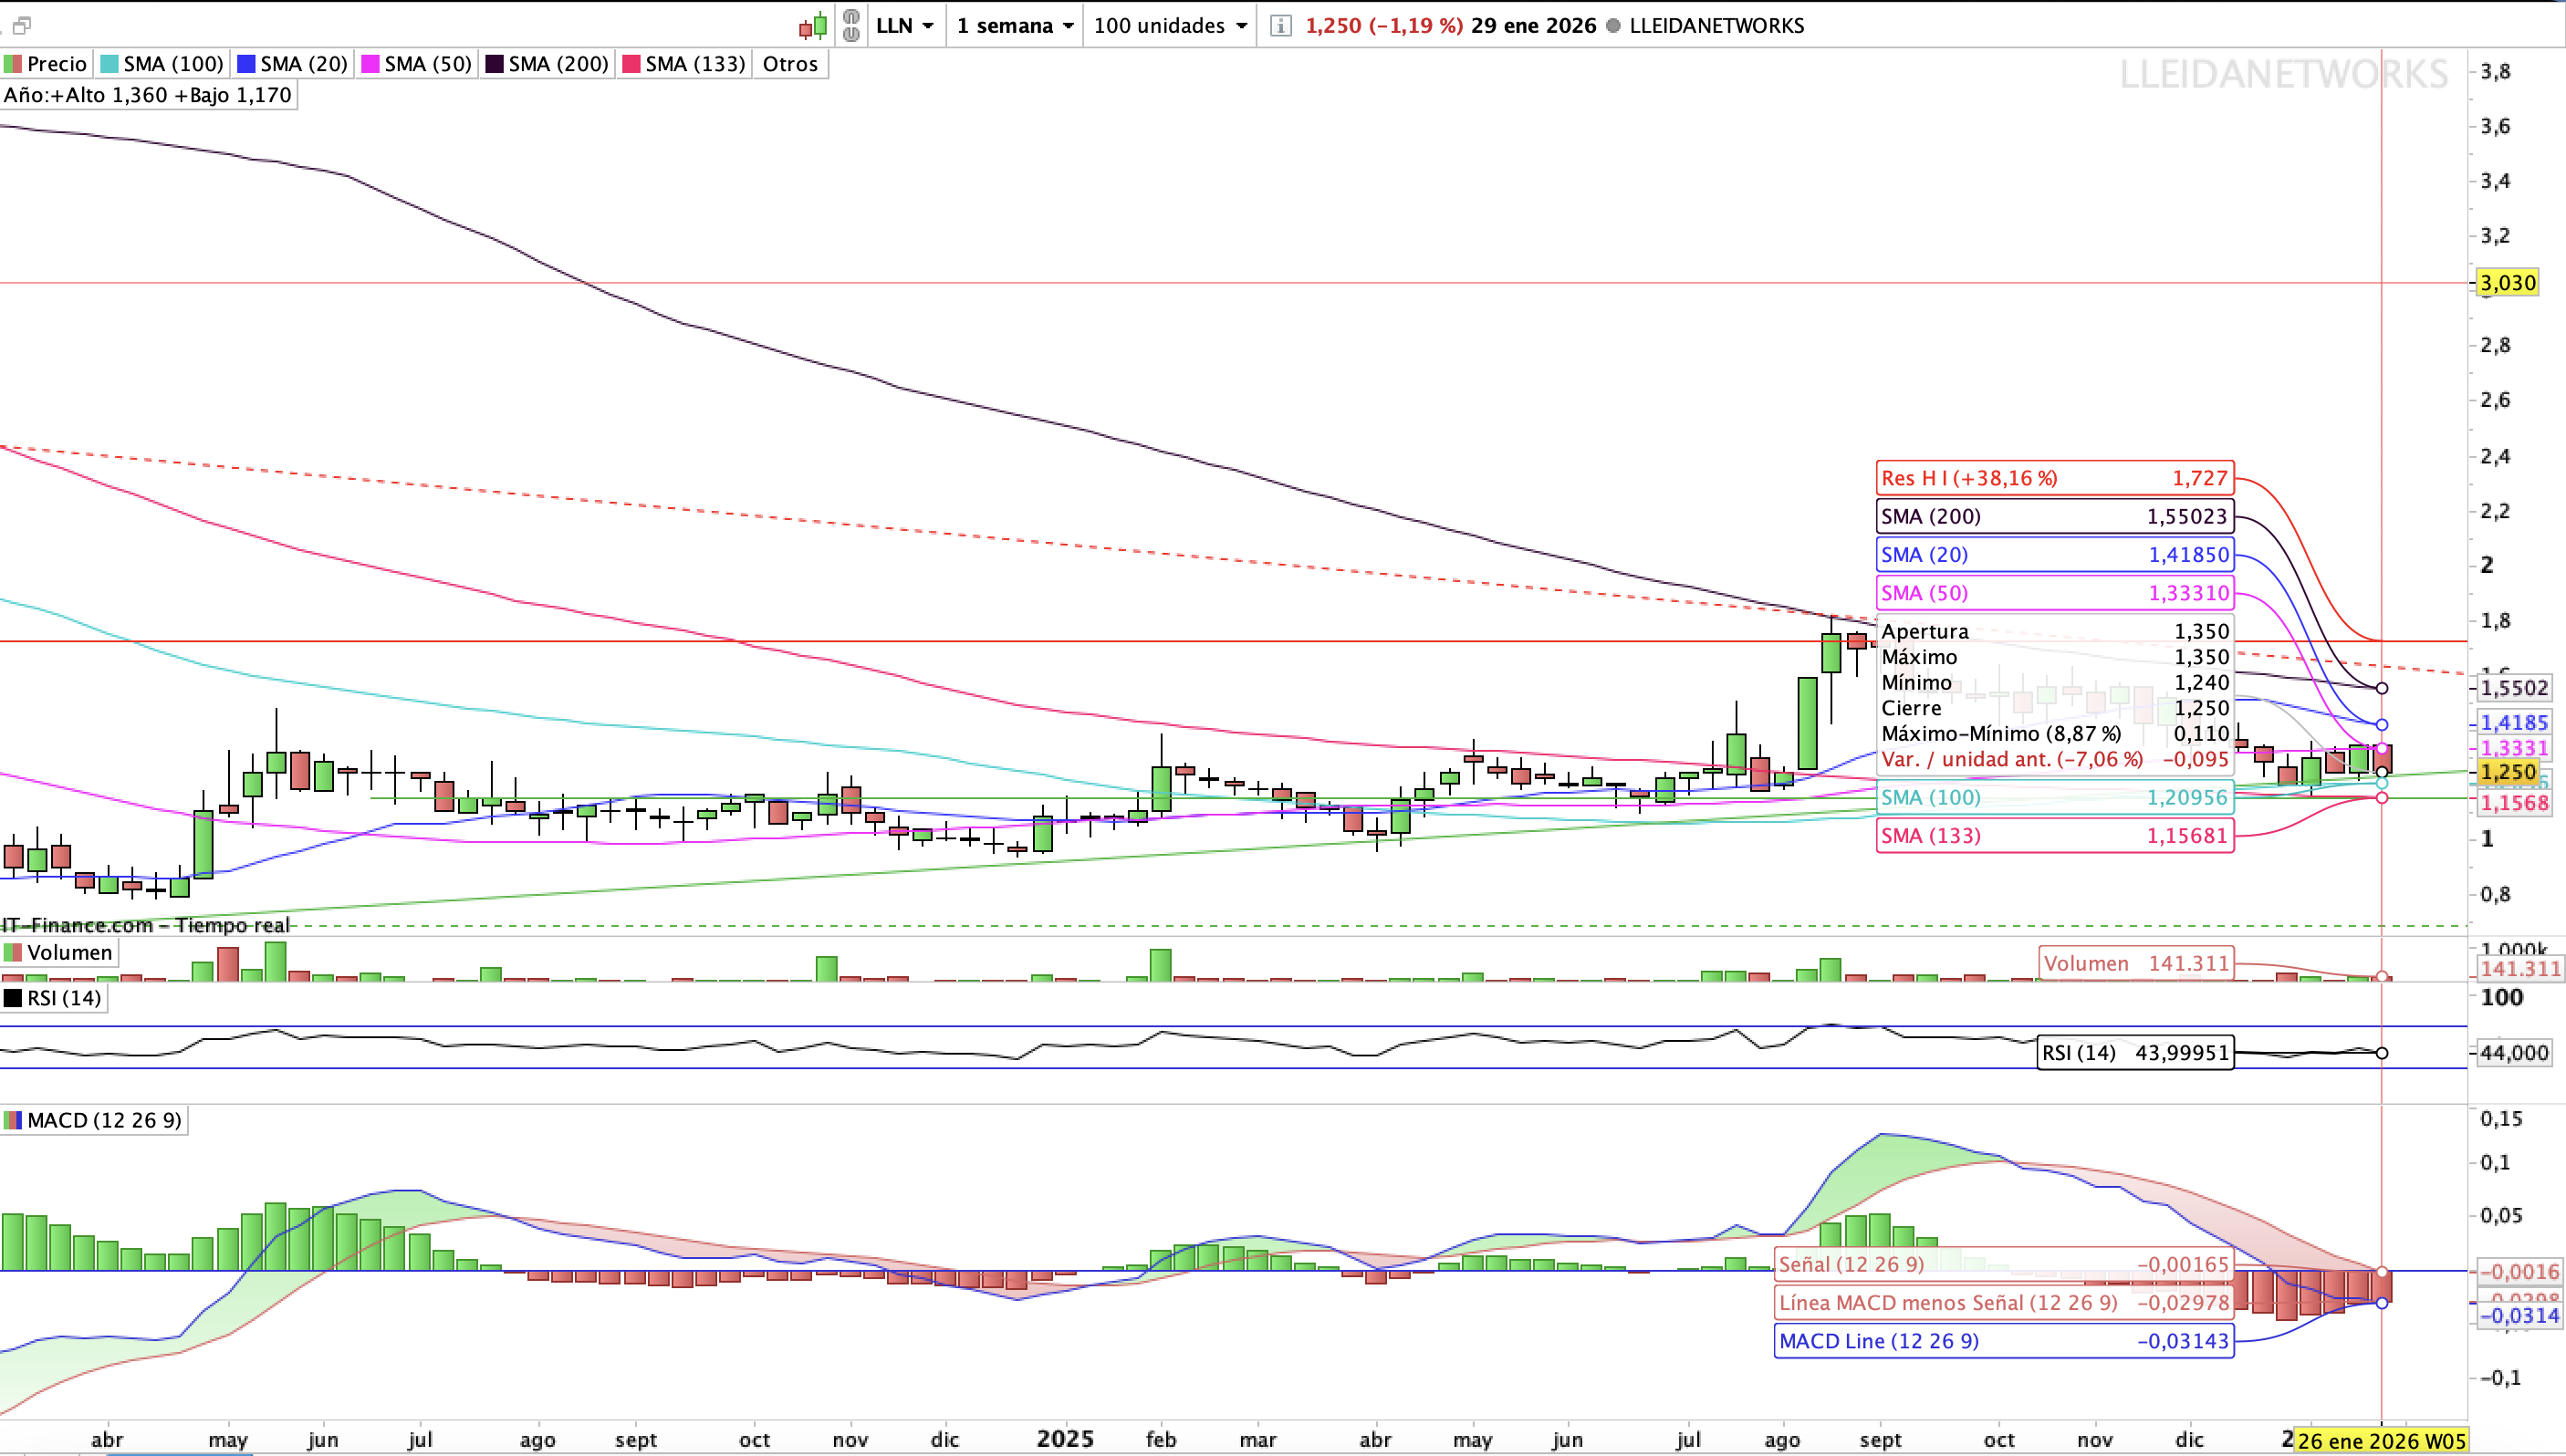Click the 2025 year label on the time axis

(1065, 1439)
